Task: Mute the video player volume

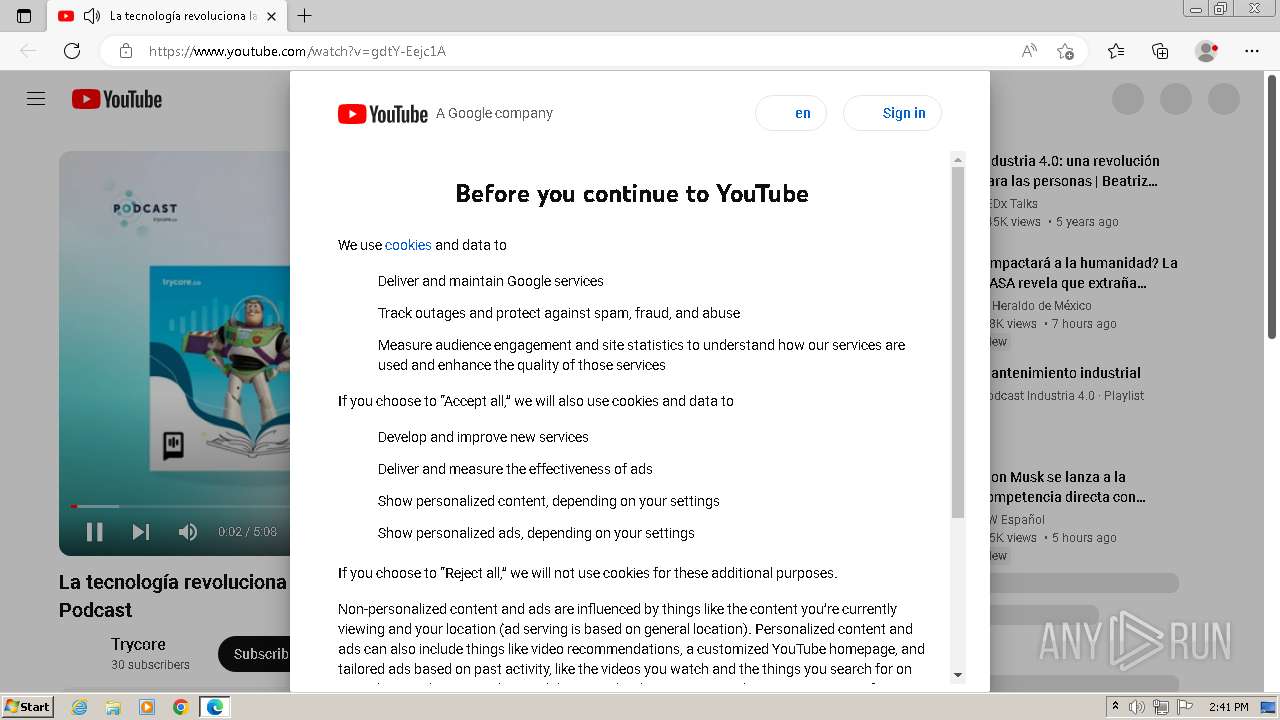Action: 187,532
